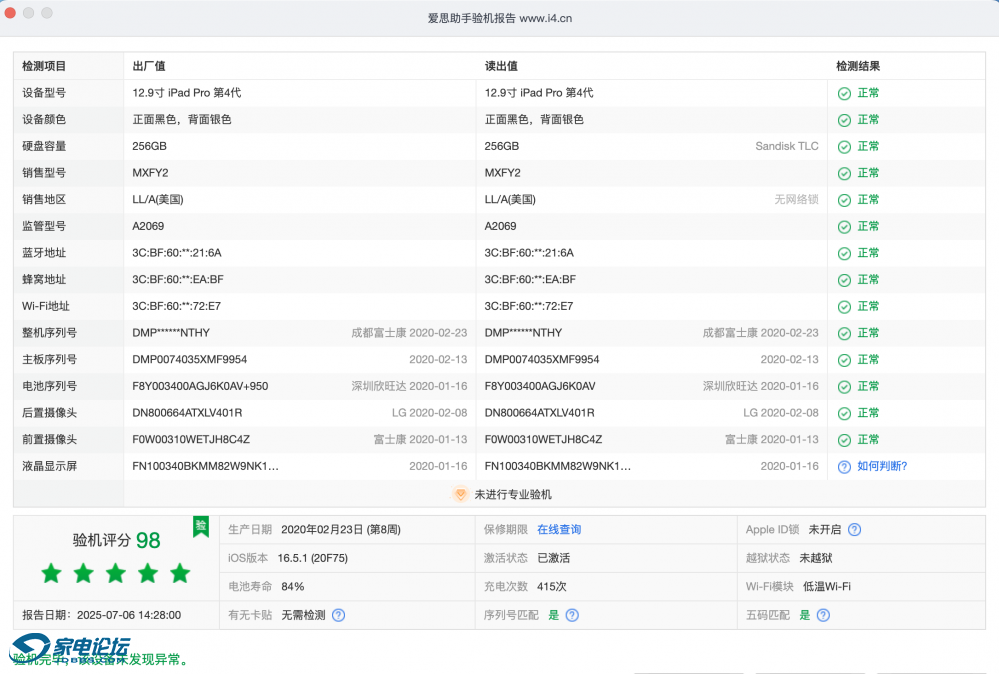Image resolution: width=999 pixels, height=674 pixels.
Task: Click help icon beside 序列号匹配
Action: 572,615
